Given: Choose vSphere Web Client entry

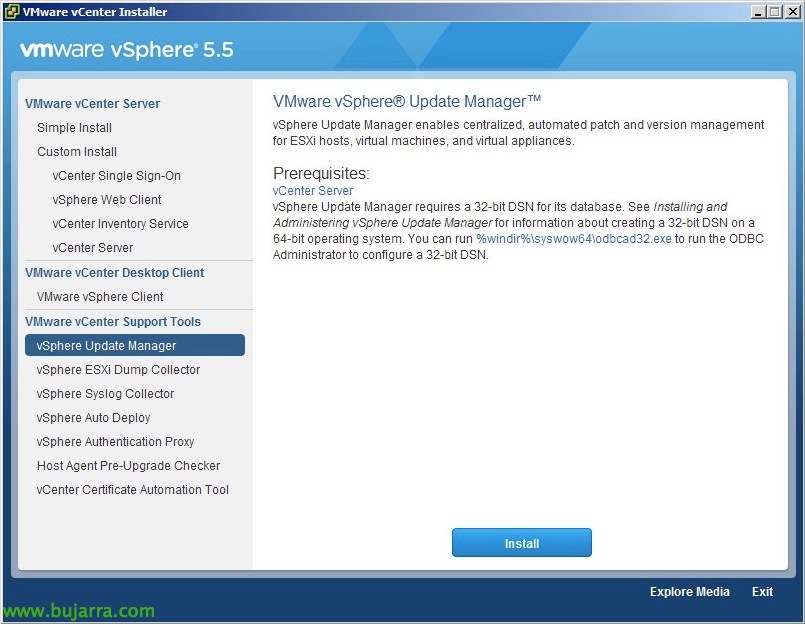Looking at the screenshot, I should 107,200.
